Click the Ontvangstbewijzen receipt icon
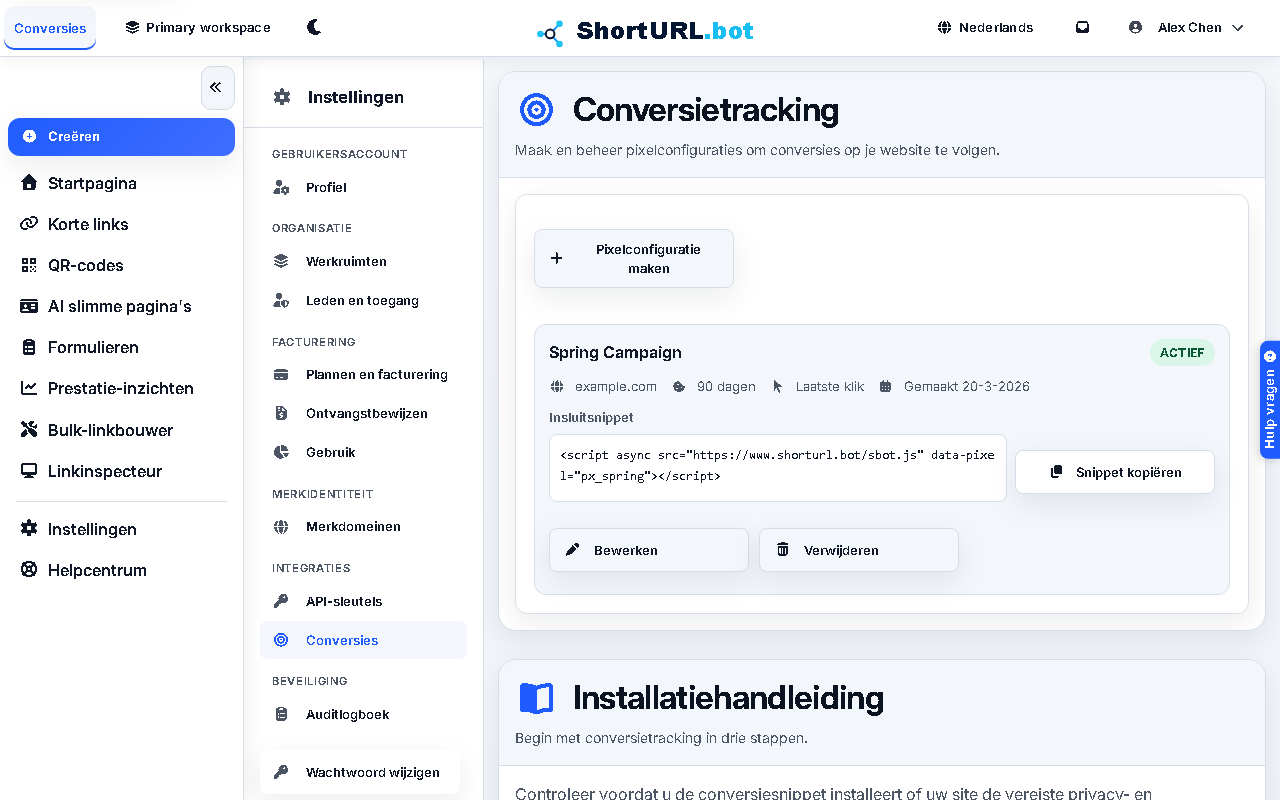The height and width of the screenshot is (800, 1280). tap(282, 413)
